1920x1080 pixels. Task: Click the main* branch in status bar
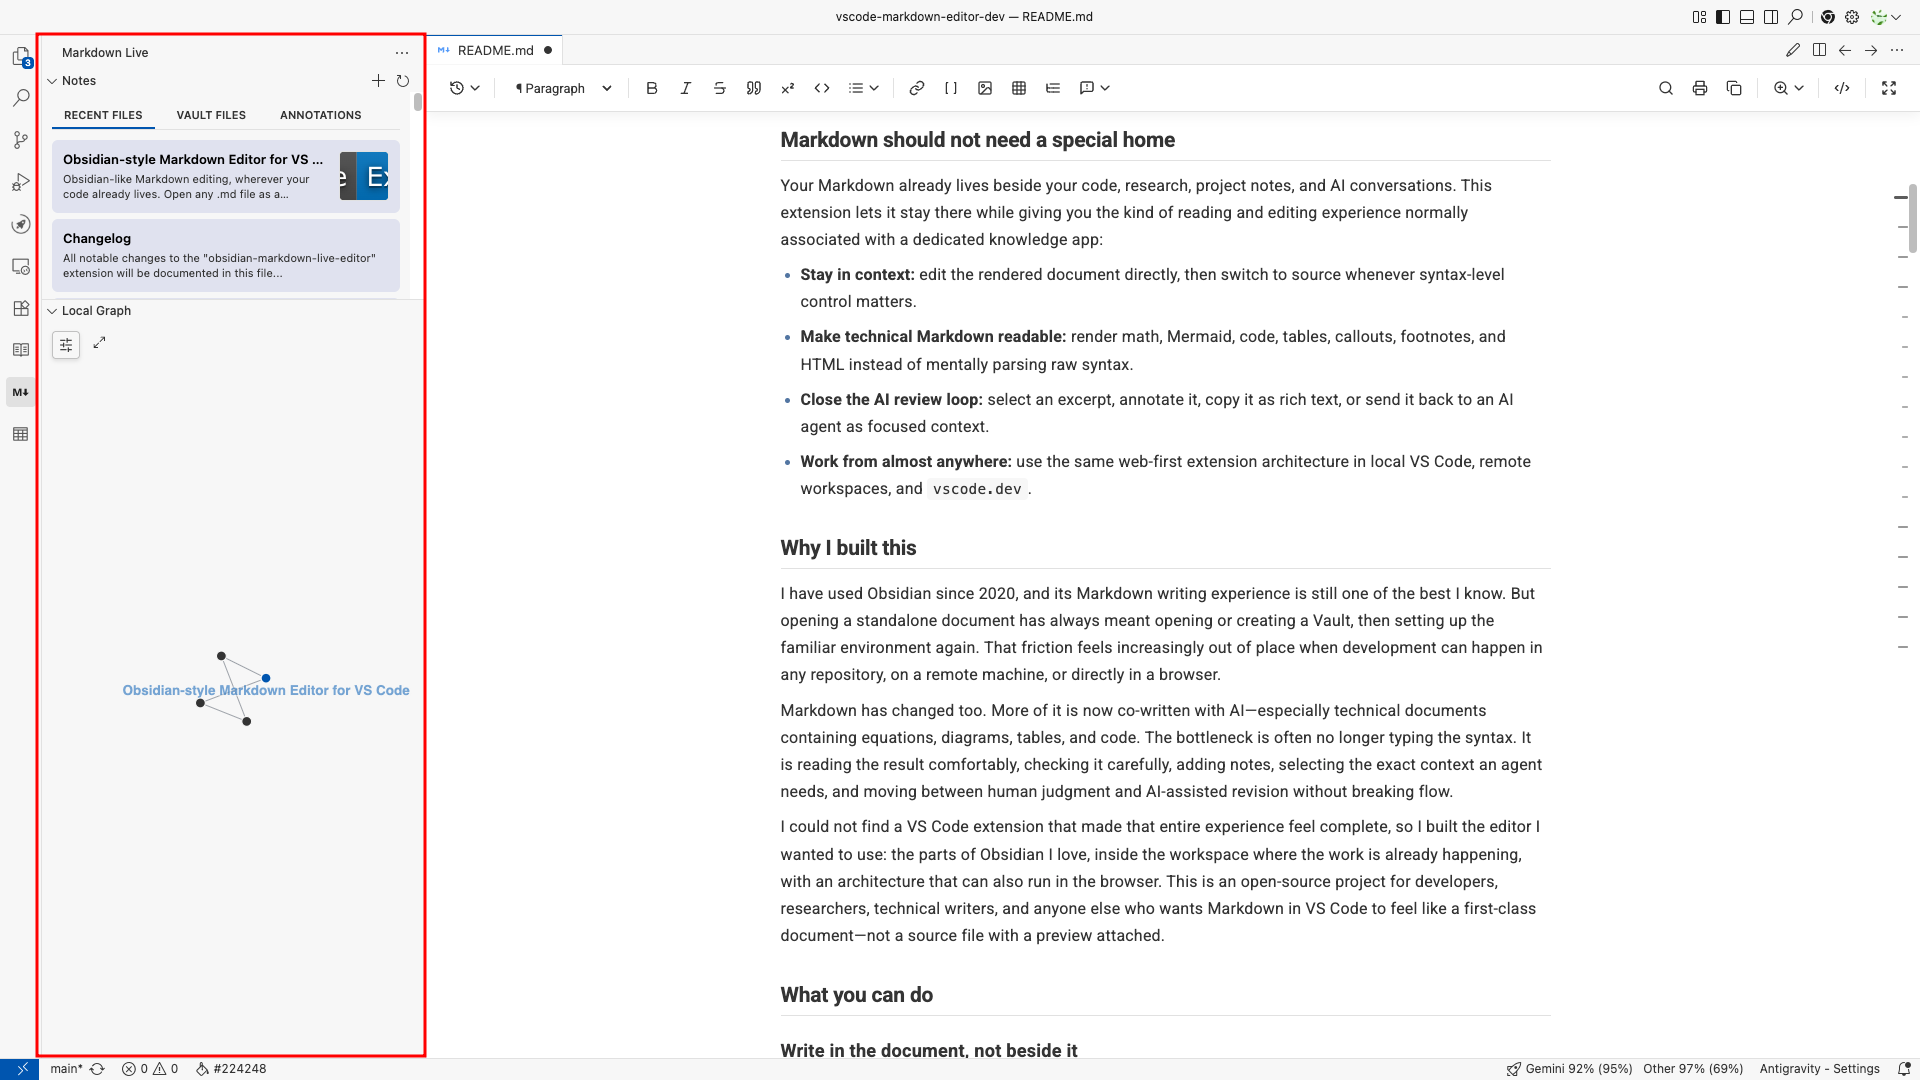coord(67,1069)
